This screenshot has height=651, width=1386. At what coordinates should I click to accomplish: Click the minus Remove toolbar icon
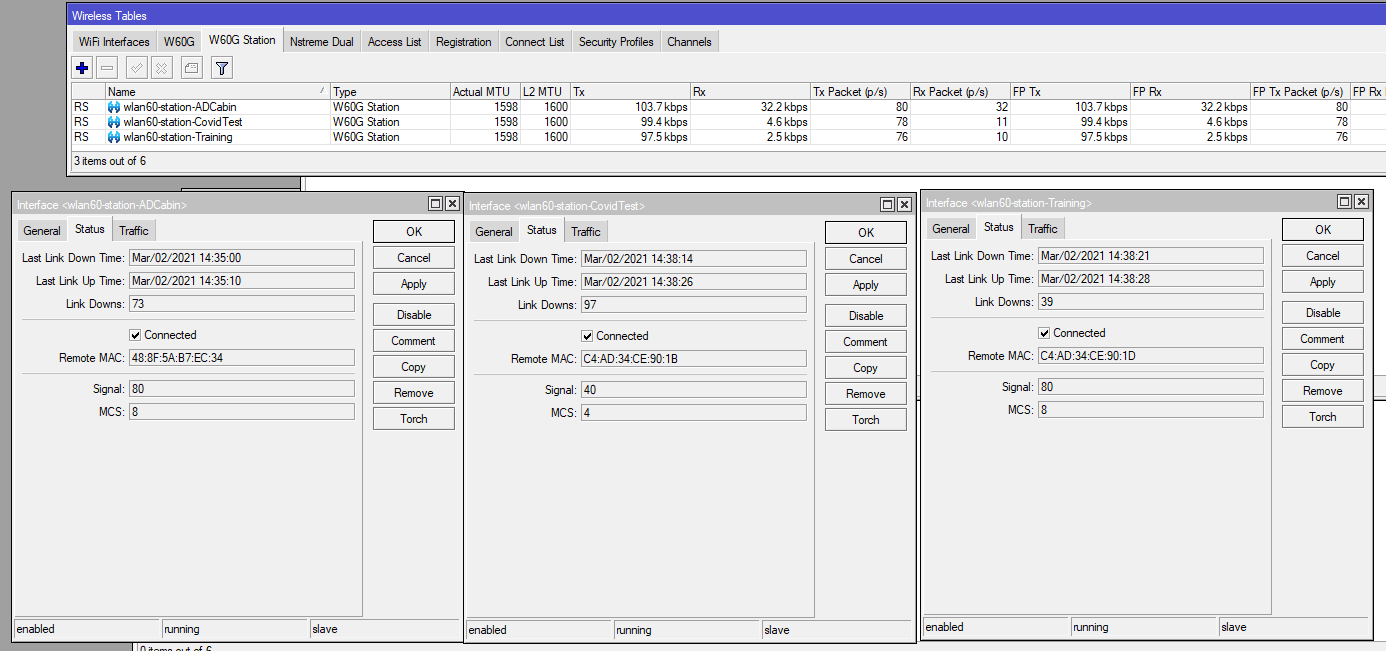[x=108, y=68]
